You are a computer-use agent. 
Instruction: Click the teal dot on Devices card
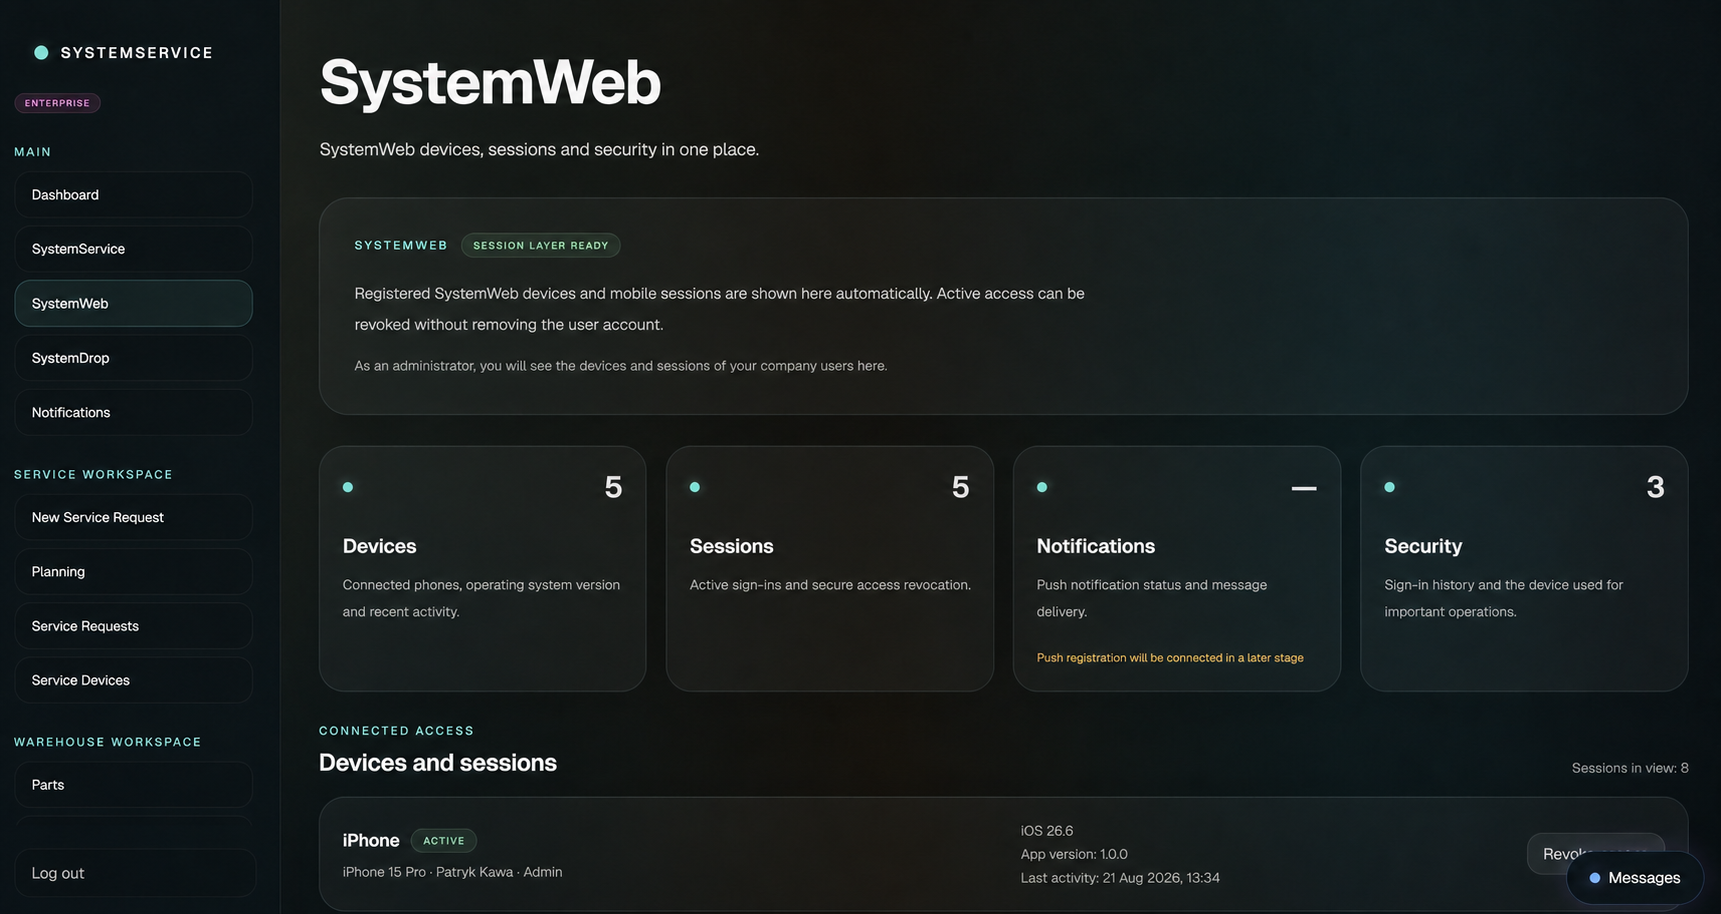pos(348,487)
